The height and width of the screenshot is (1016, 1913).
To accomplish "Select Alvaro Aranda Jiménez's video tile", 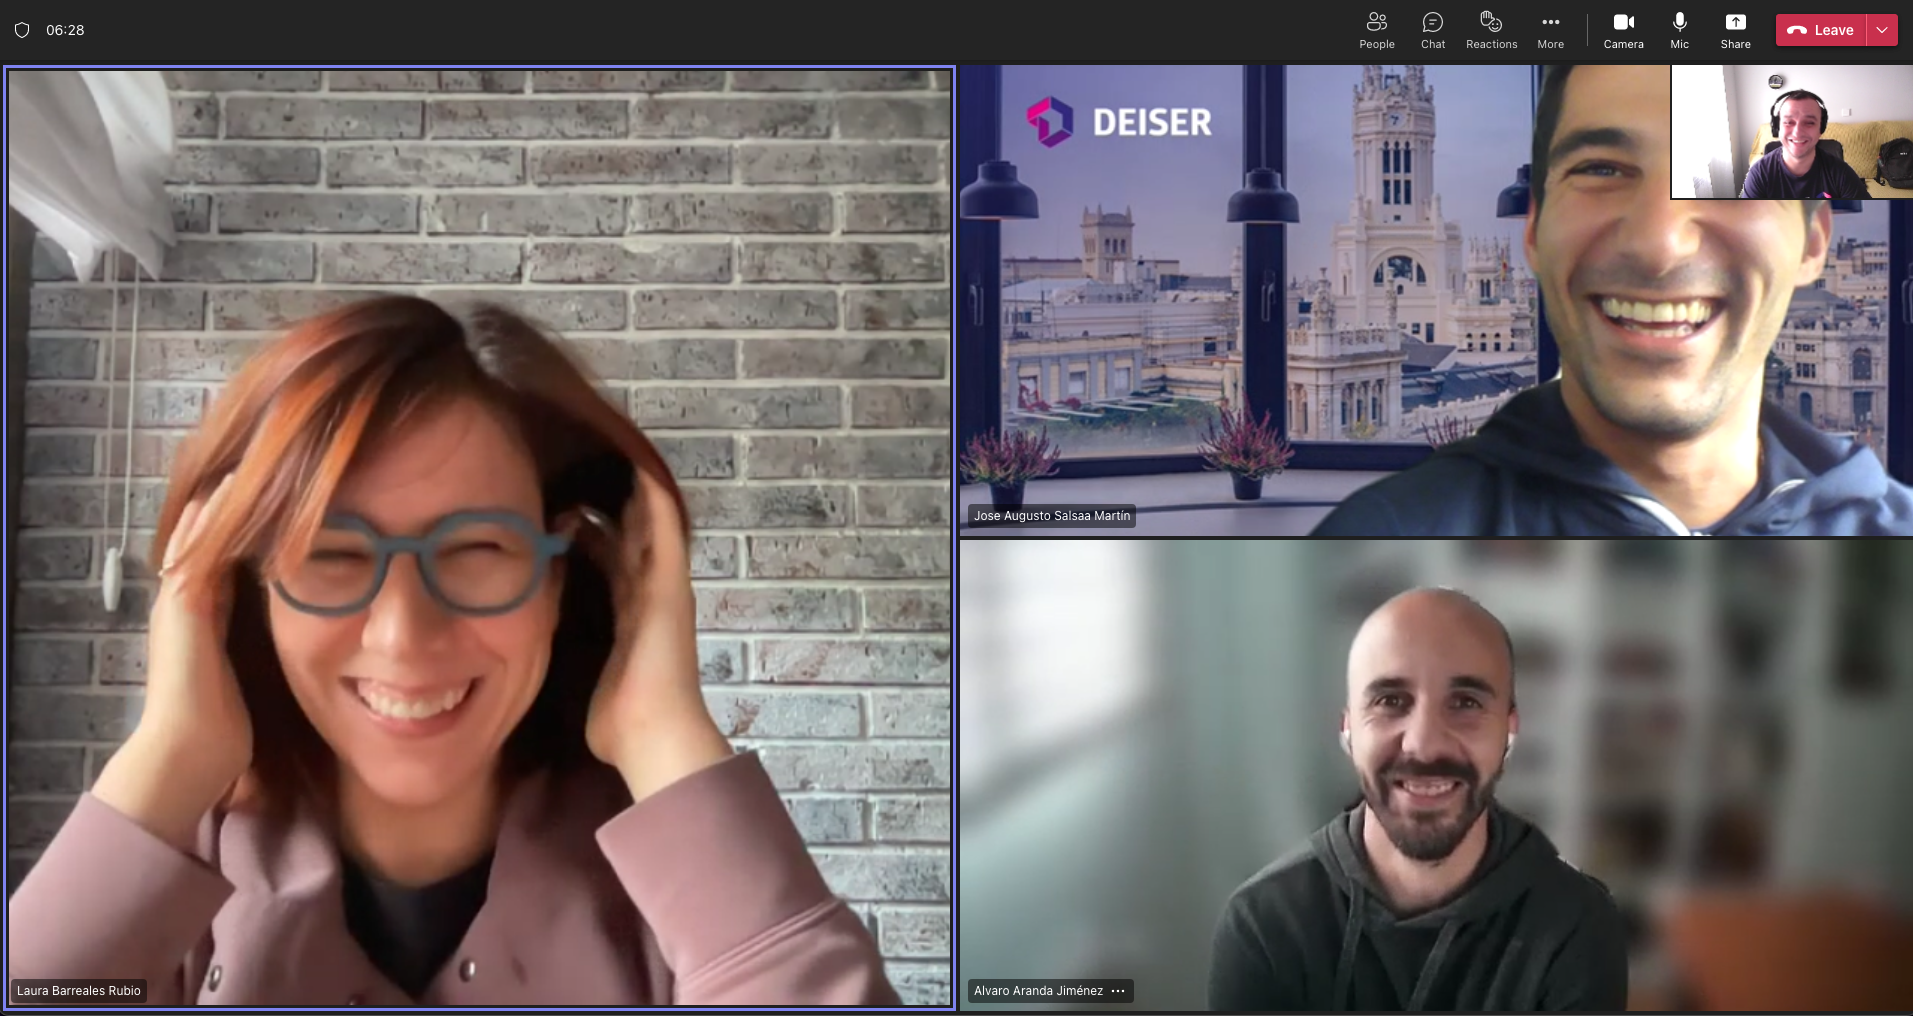I will [x=1436, y=775].
